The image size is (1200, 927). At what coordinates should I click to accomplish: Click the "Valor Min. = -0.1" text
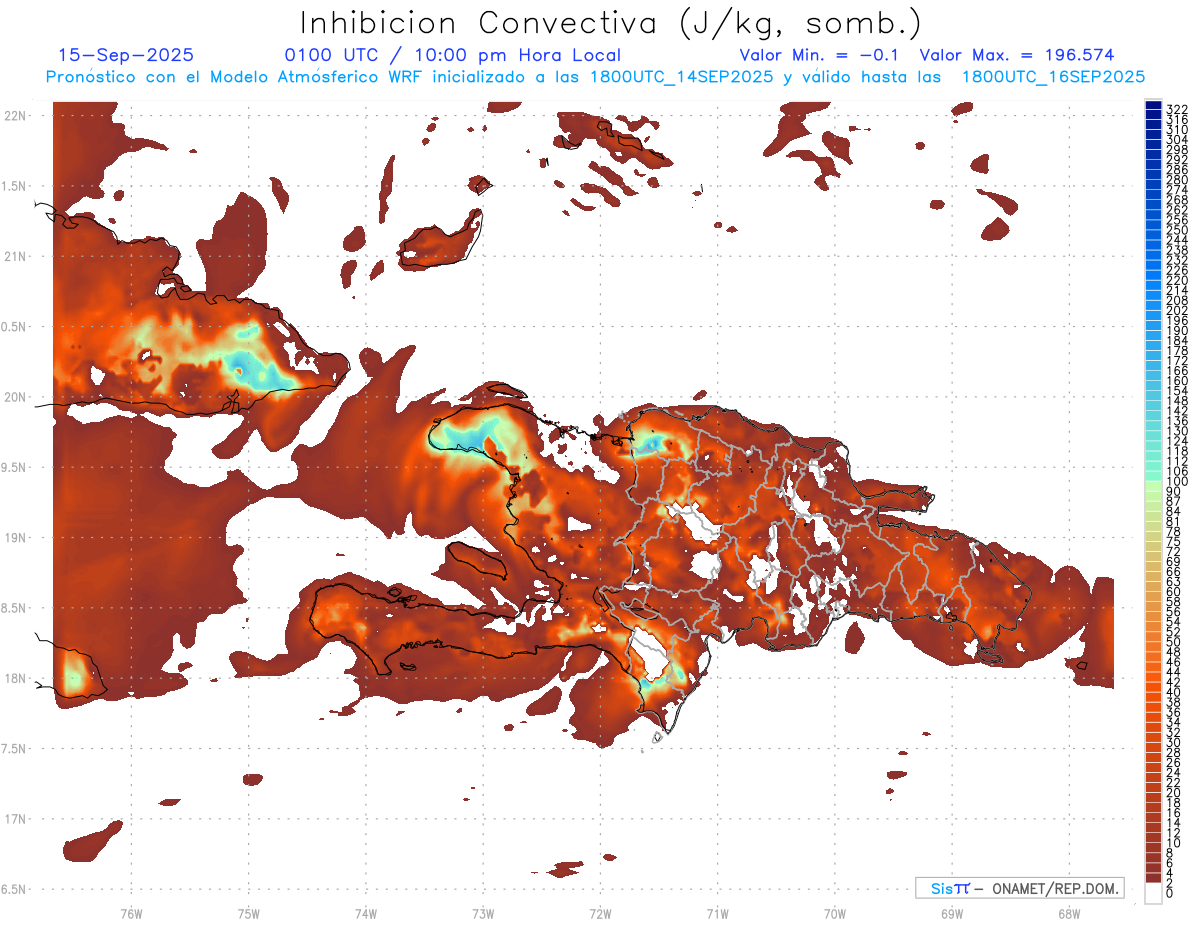pyautogui.click(x=819, y=55)
